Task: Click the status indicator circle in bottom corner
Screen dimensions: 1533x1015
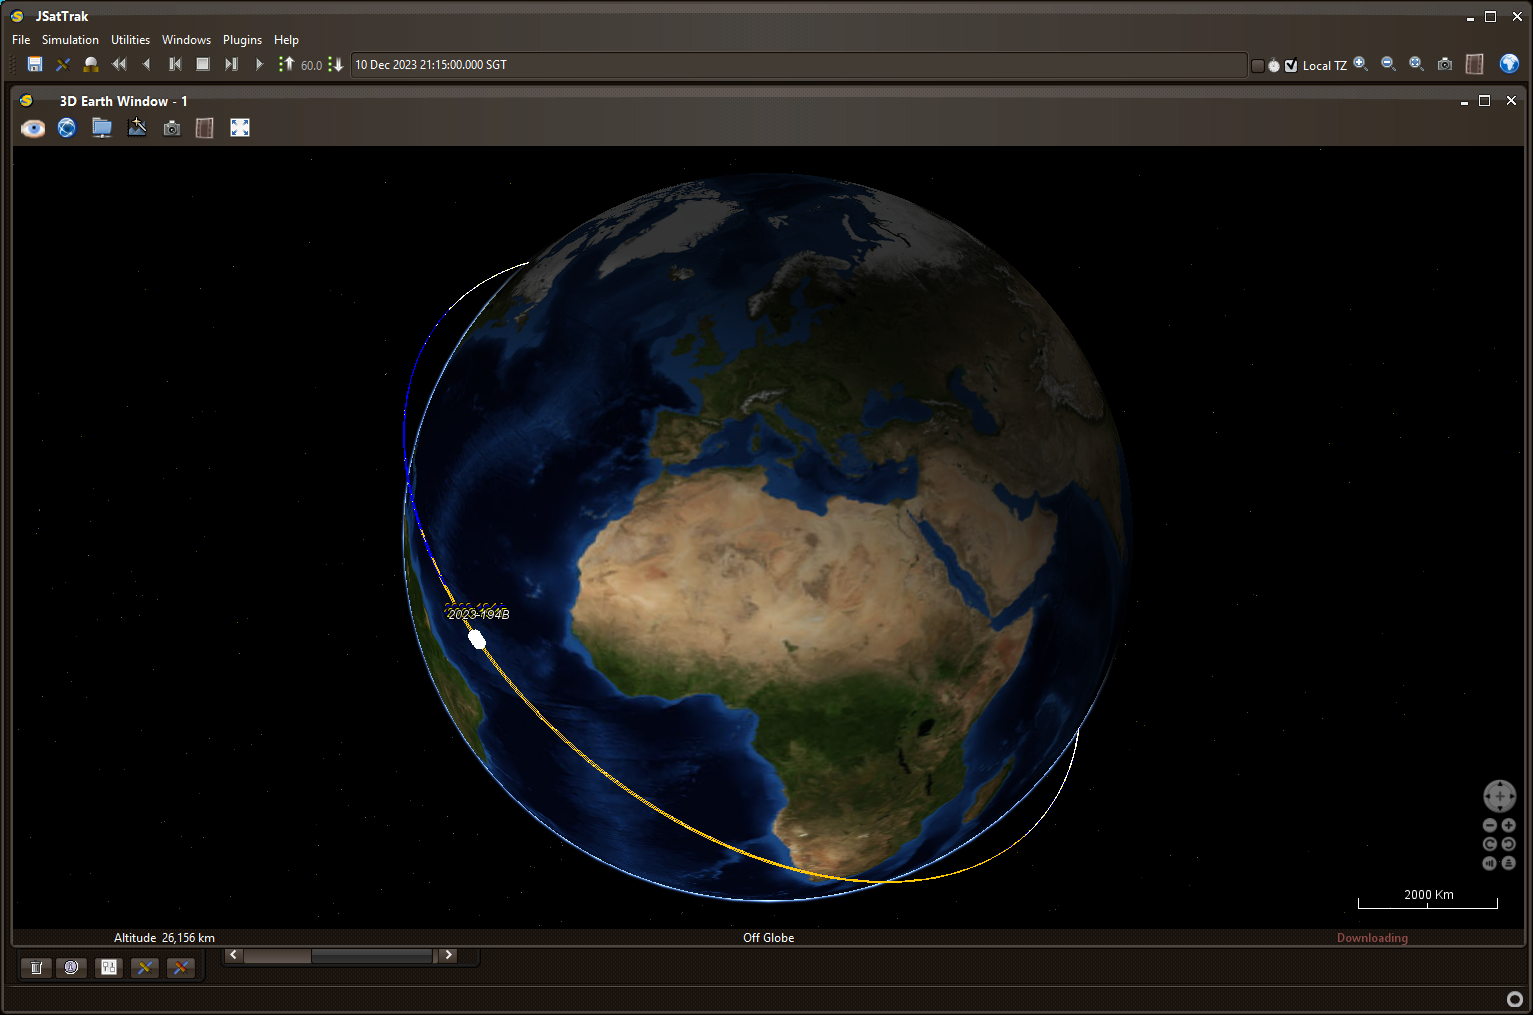Action: point(1514,999)
